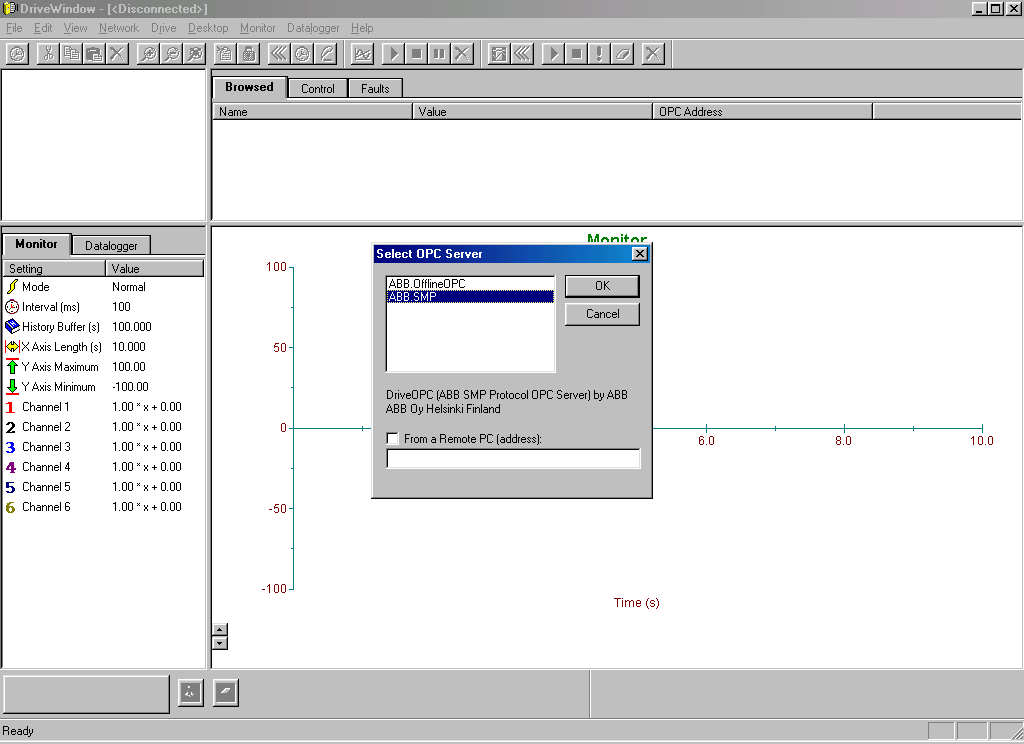Viewport: 1024px width, 744px height.
Task: Switch to the Browsed tab
Action: (x=249, y=88)
